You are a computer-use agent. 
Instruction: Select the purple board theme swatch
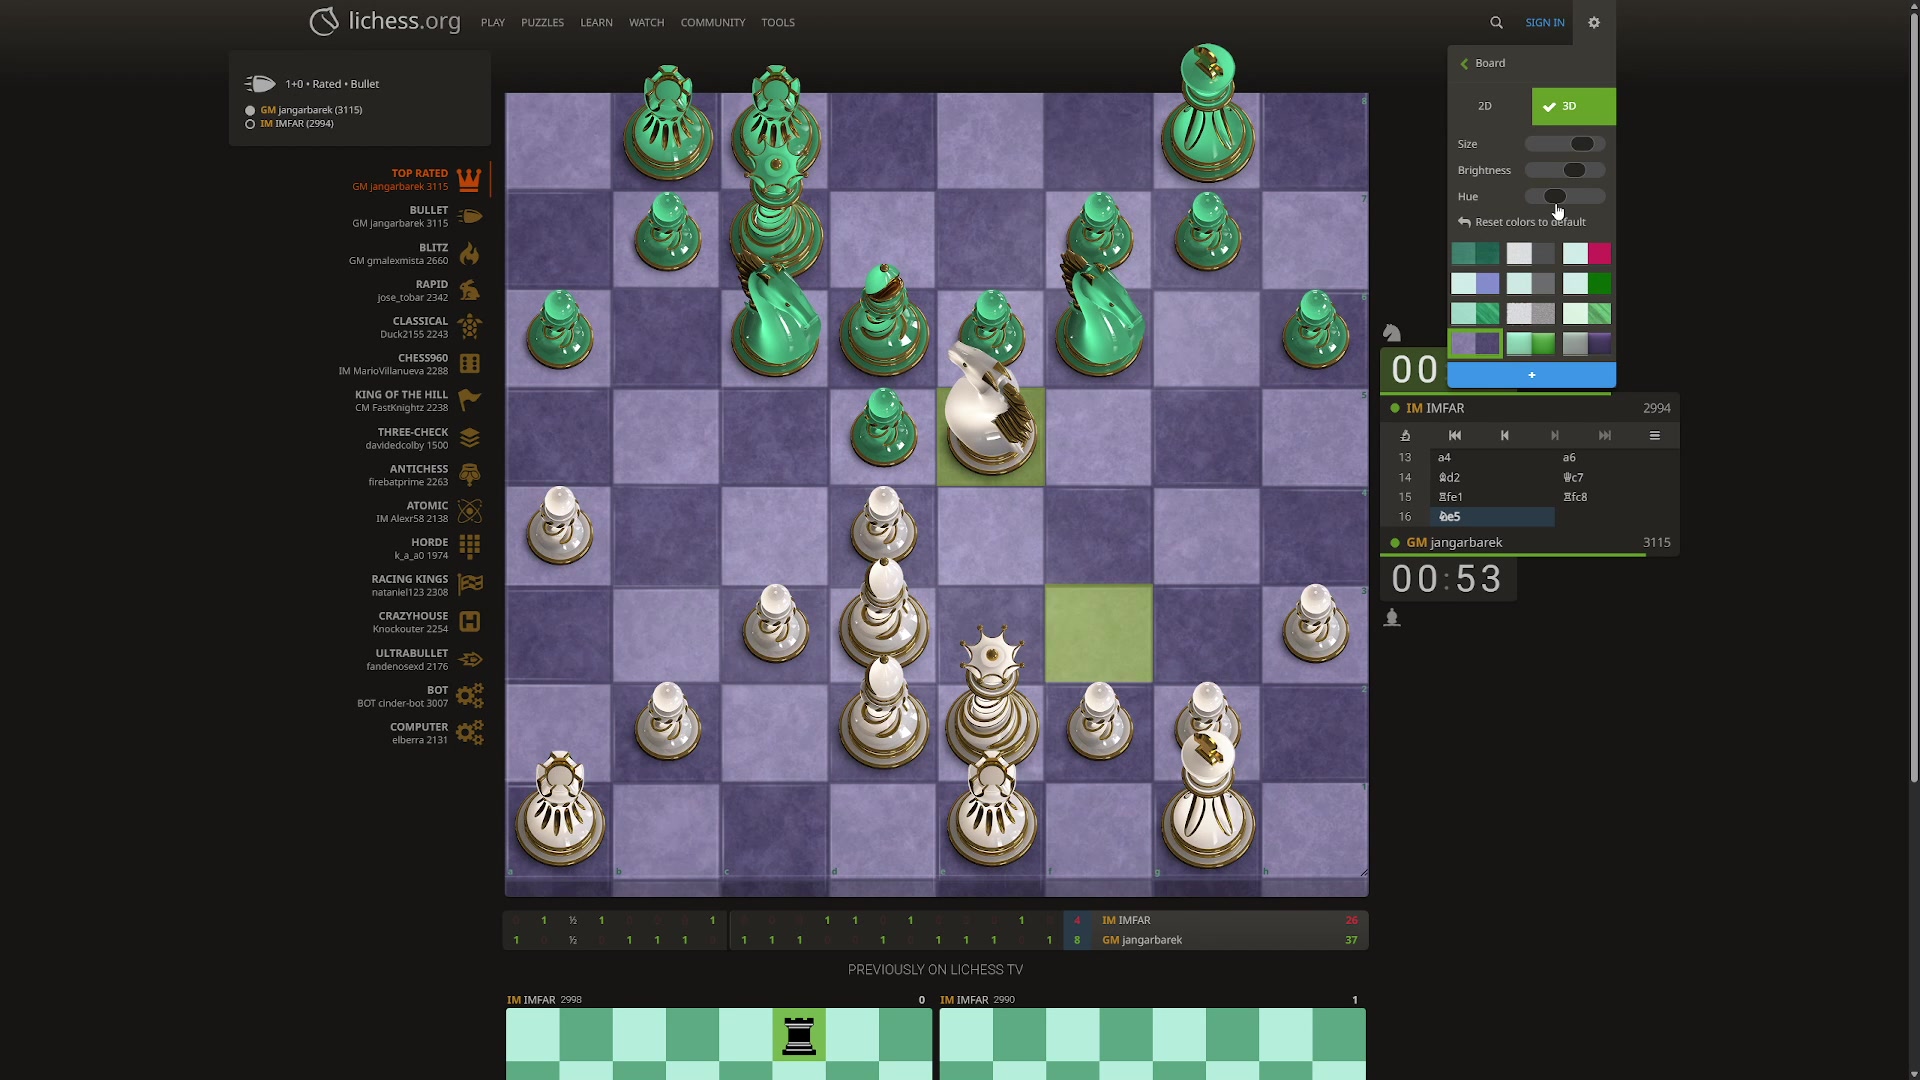[x=1475, y=343]
